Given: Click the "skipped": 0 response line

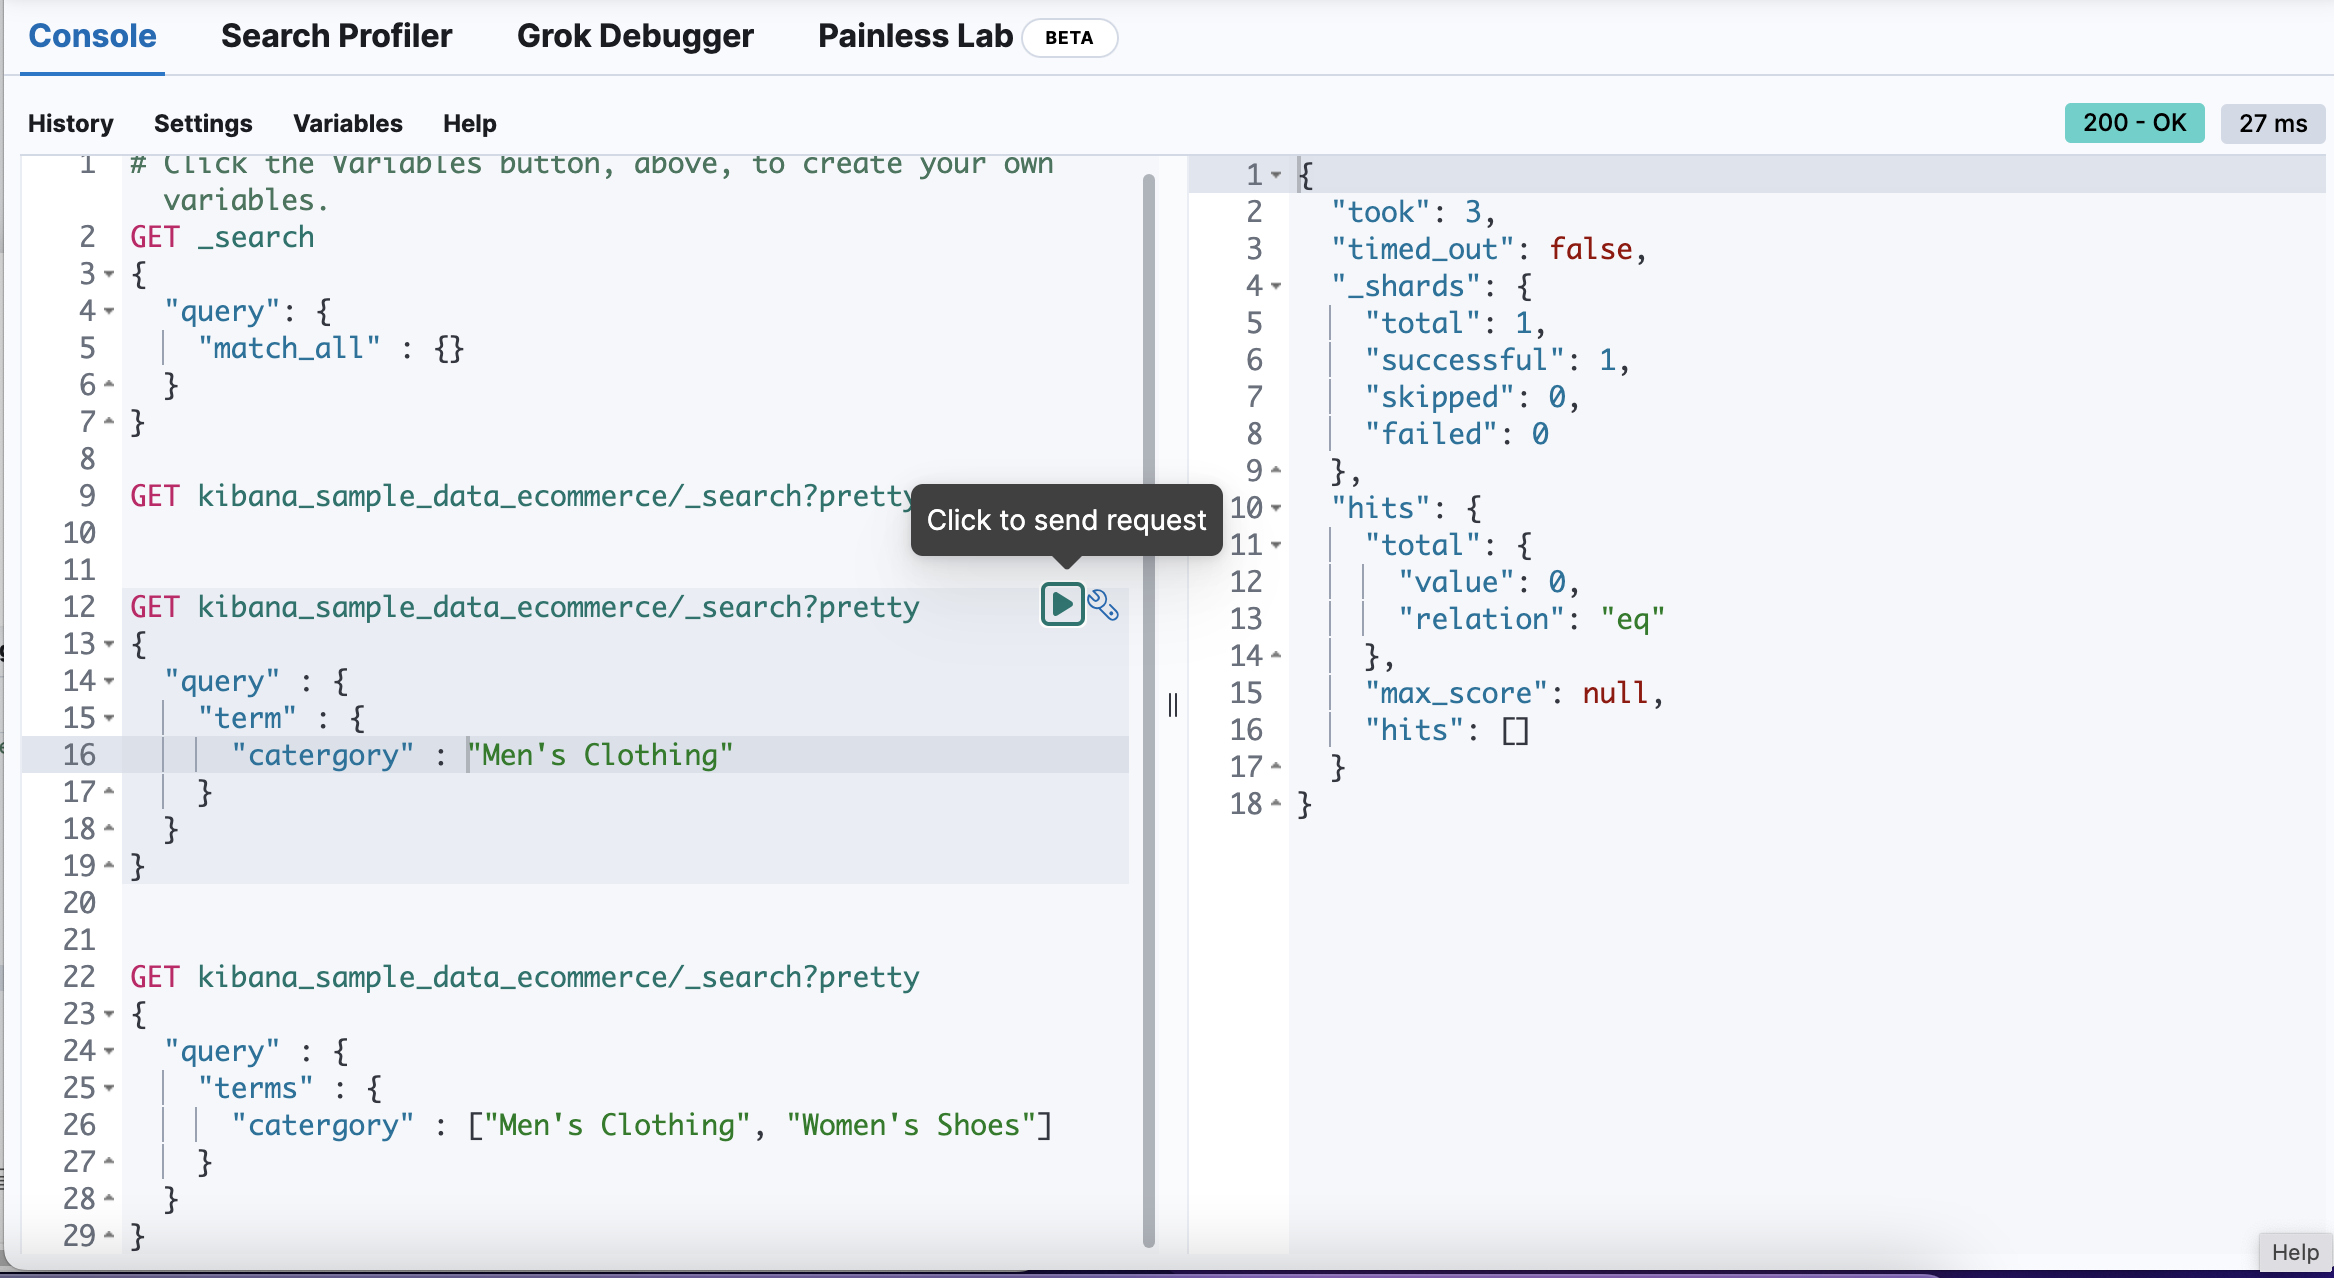Looking at the screenshot, I should pos(1472,397).
